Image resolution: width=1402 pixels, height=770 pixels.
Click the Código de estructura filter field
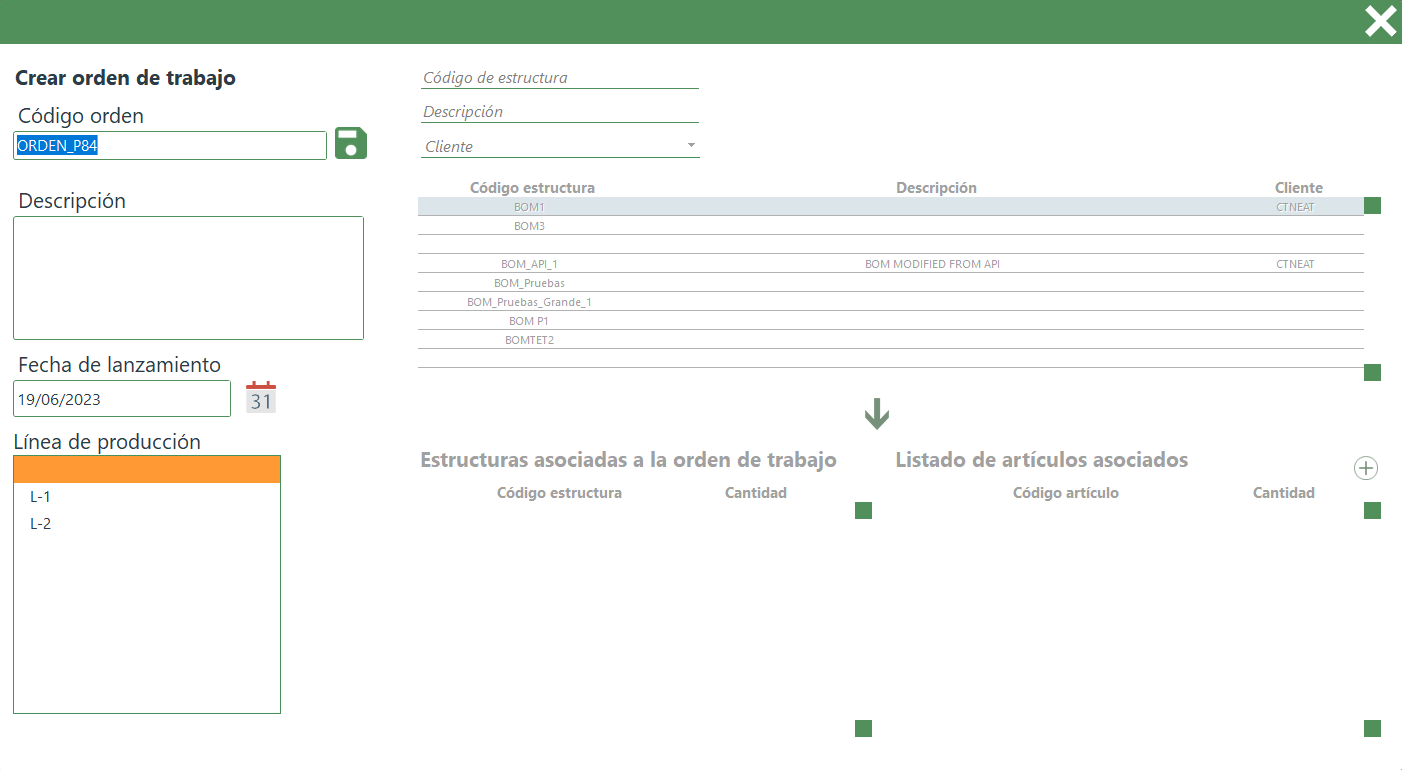[559, 78]
